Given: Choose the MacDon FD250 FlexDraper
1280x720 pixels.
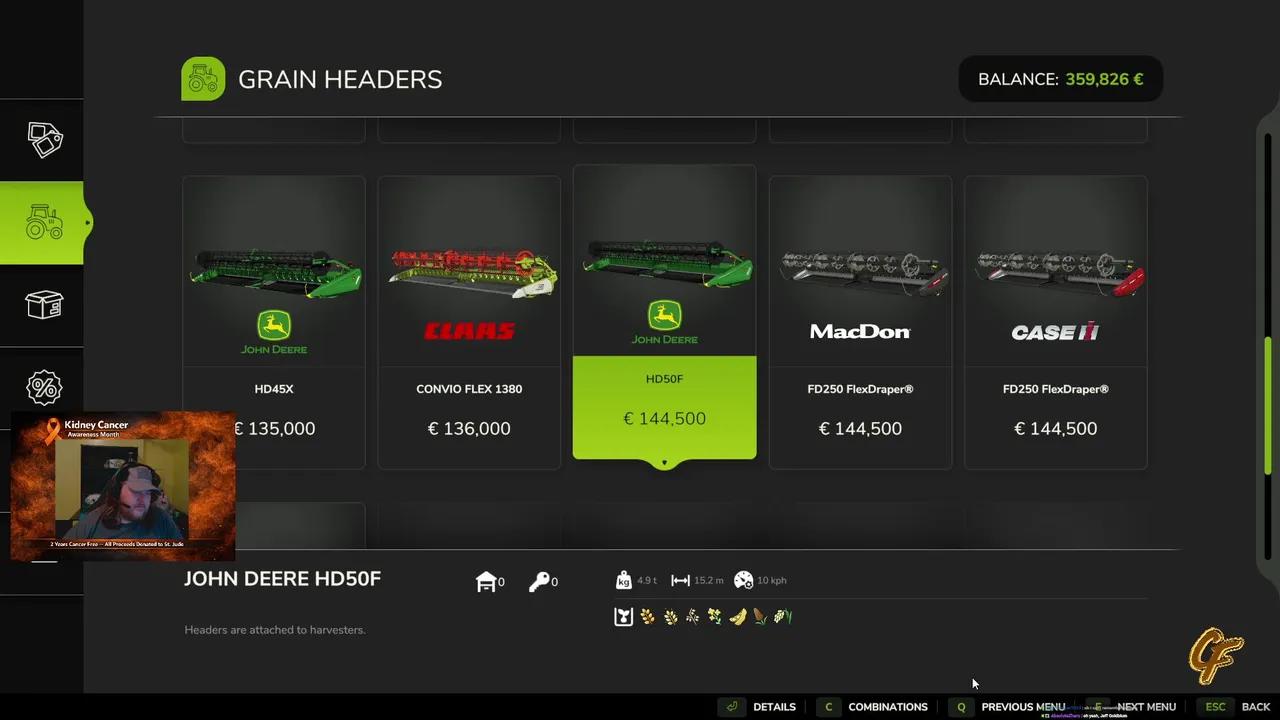Looking at the screenshot, I should click(860, 322).
